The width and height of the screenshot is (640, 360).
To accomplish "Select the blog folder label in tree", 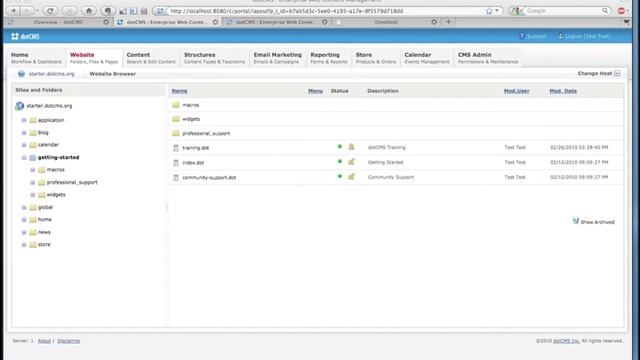I will (x=43, y=133).
